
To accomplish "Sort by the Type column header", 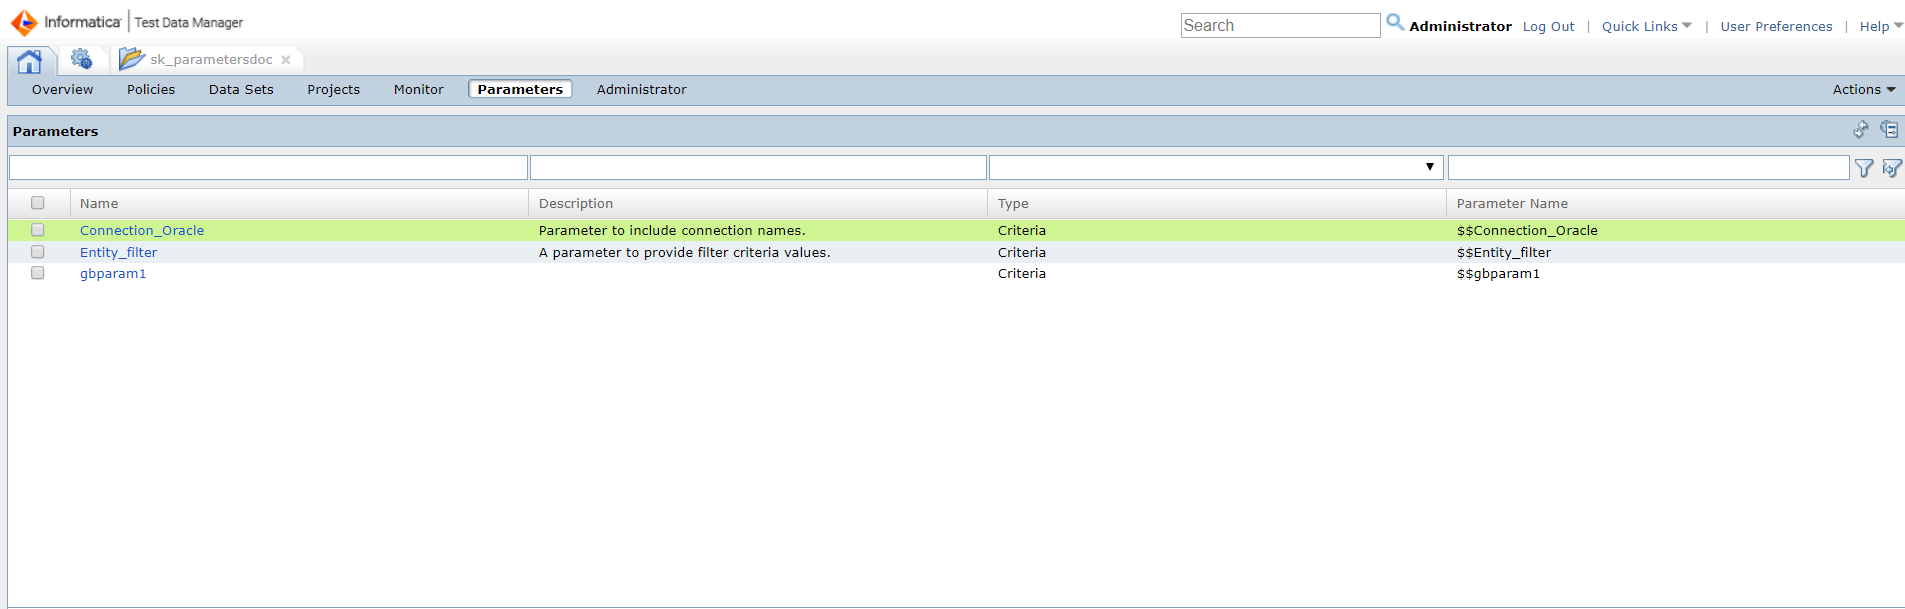I will (x=1013, y=204).
